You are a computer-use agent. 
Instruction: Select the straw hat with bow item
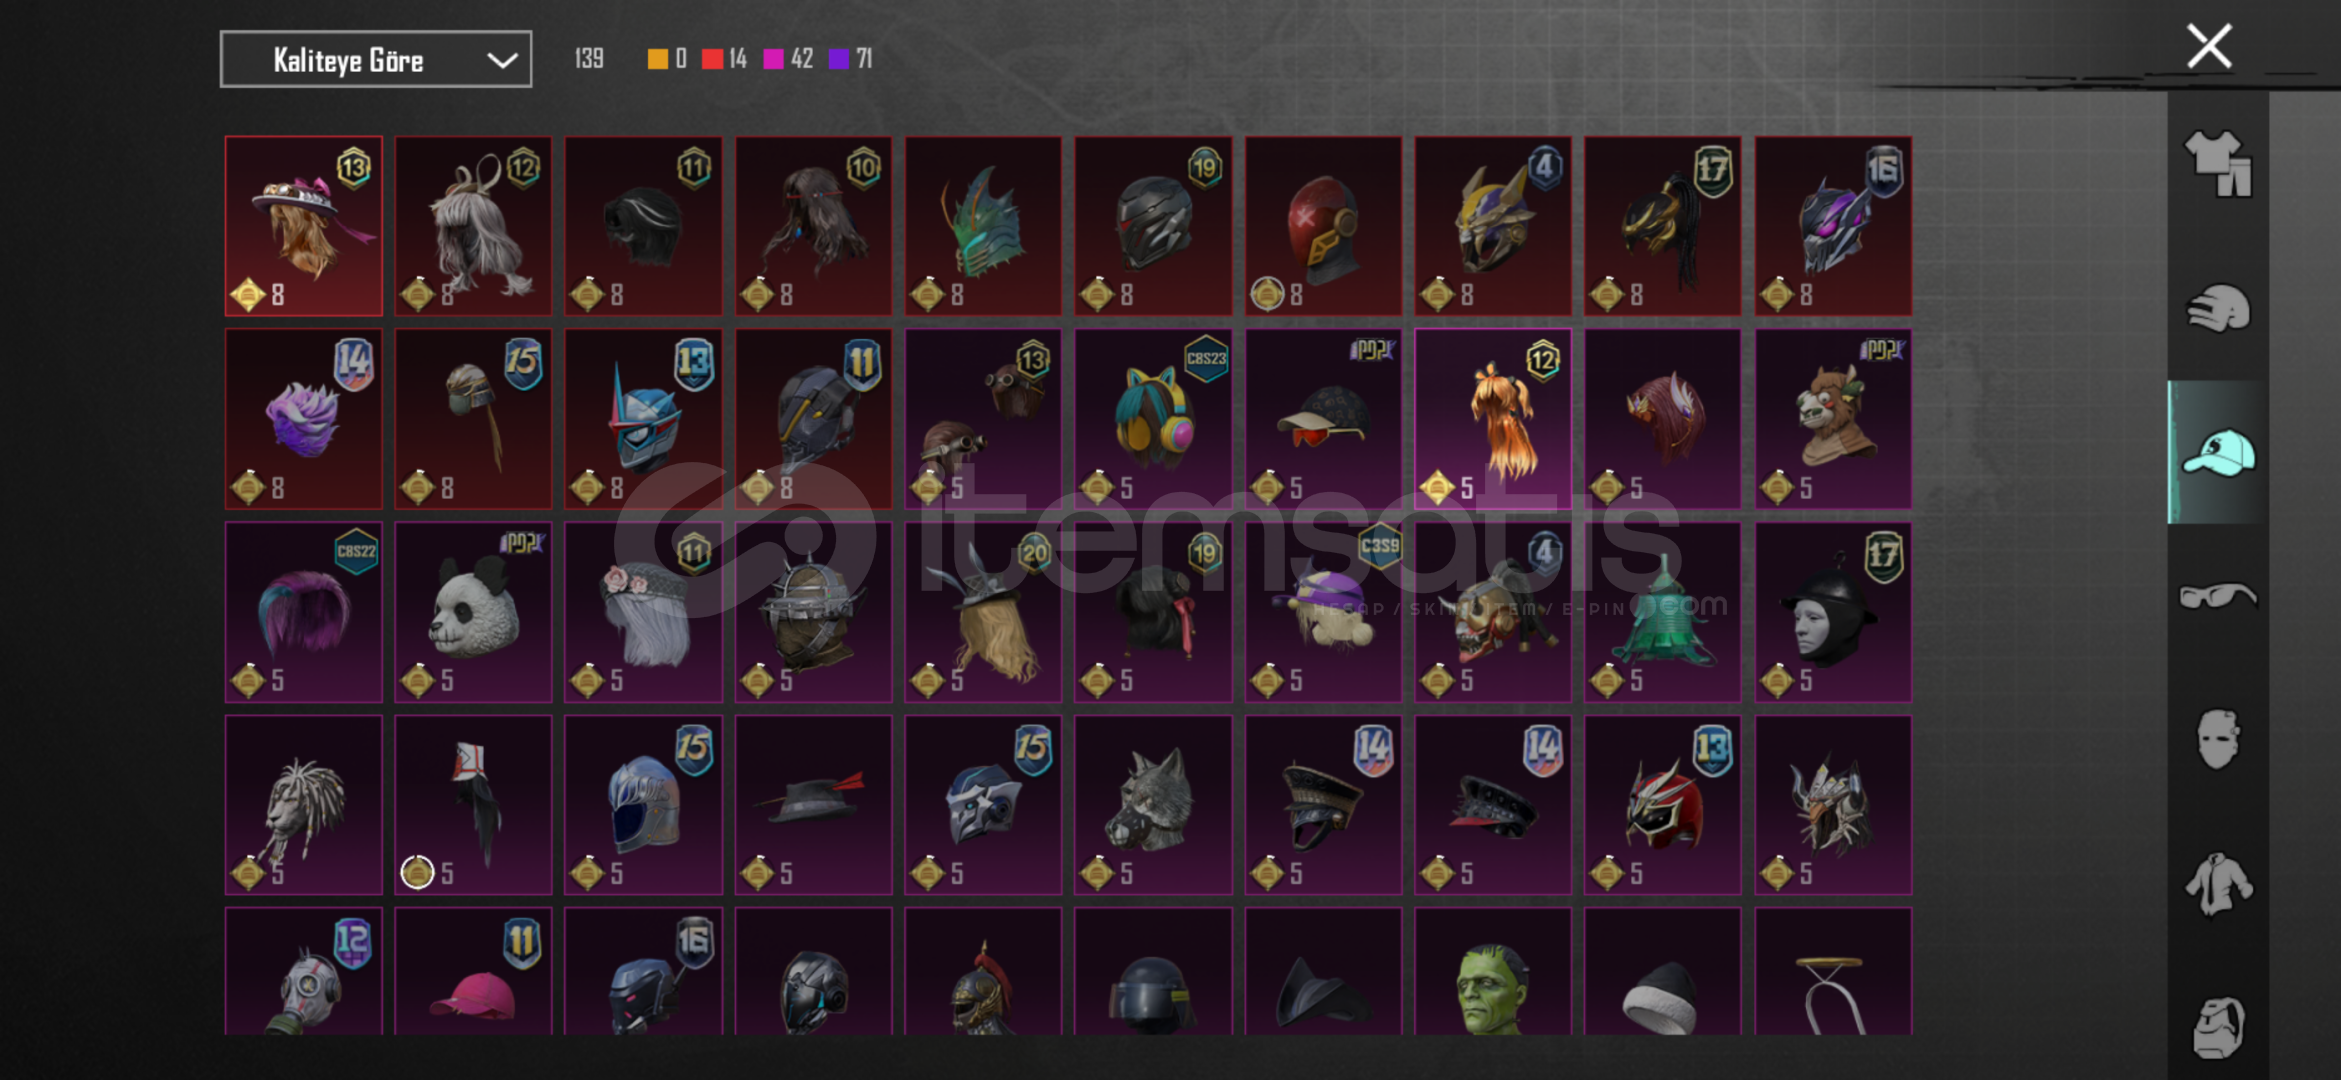coord(304,226)
